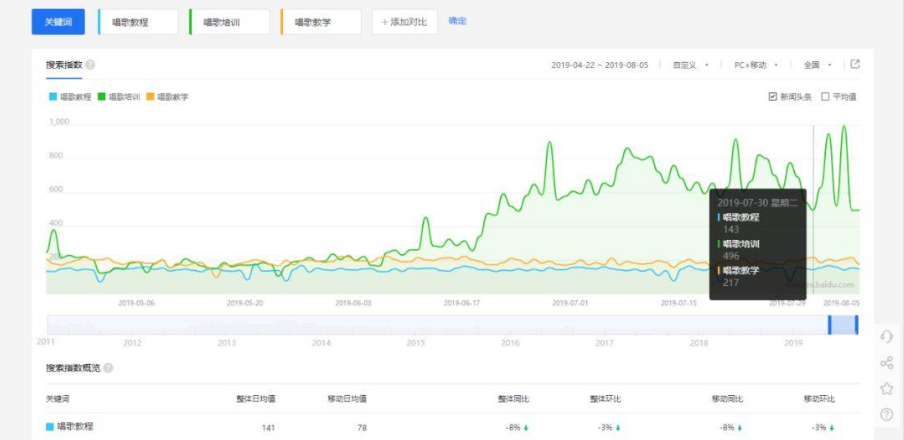Toggle the blue 唱歌教程 legend item
The height and width of the screenshot is (440, 904).
pos(53,97)
